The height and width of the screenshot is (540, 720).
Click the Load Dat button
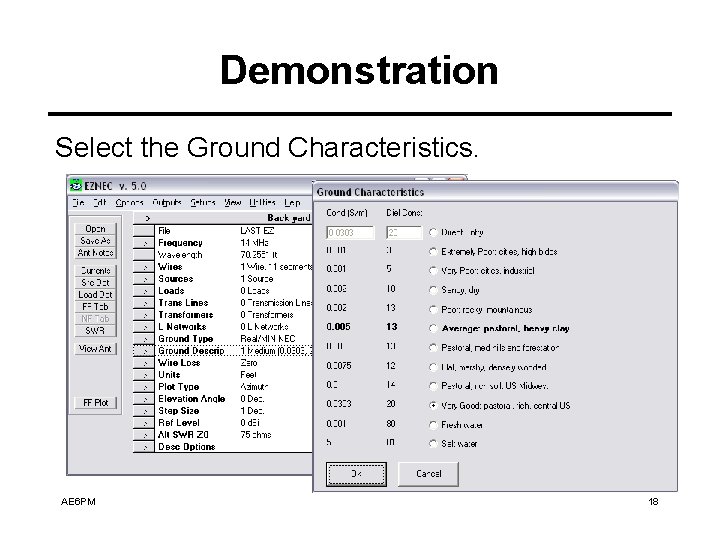96,295
